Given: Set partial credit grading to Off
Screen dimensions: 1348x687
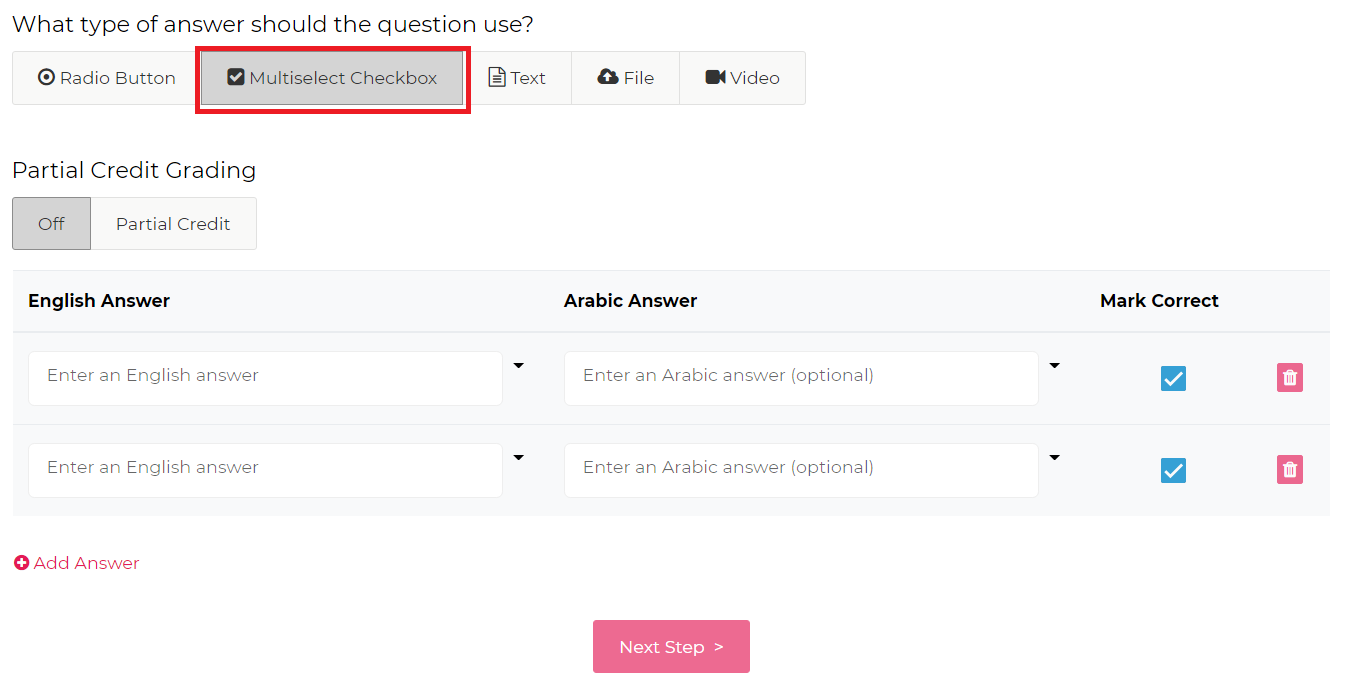Looking at the screenshot, I should [51, 224].
